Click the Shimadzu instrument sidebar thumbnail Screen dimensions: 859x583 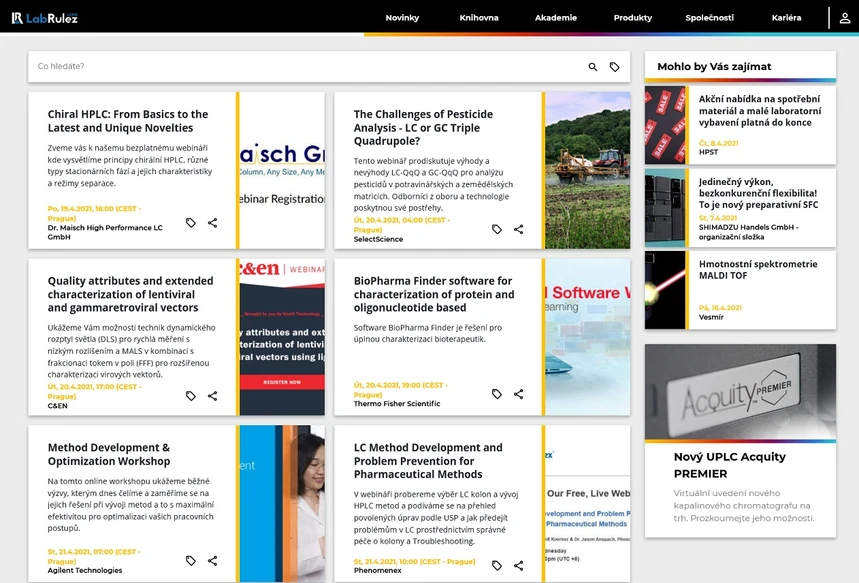point(665,208)
